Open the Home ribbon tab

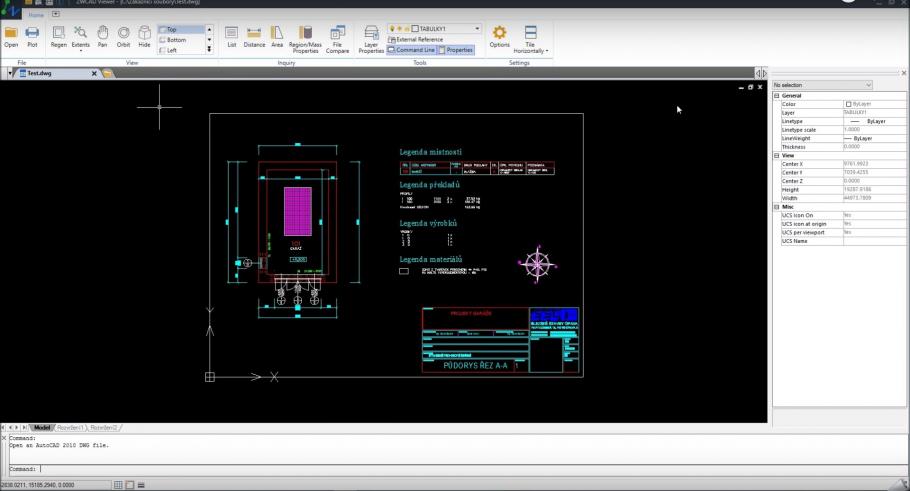(36, 15)
